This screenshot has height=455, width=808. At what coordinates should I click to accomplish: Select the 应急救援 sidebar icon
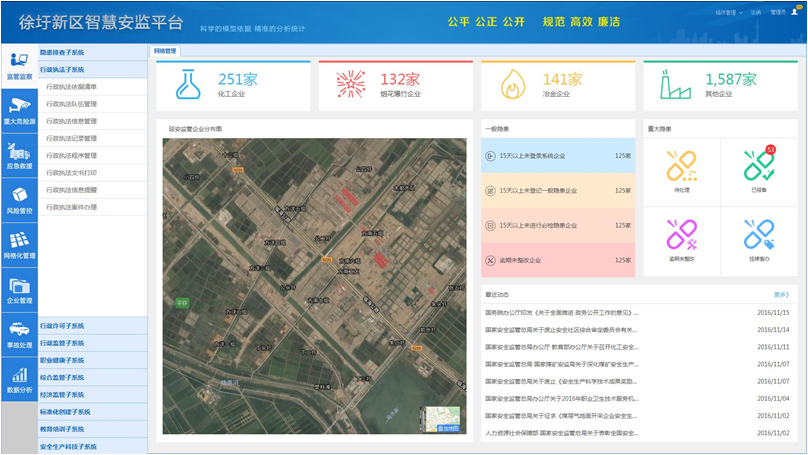[19, 155]
